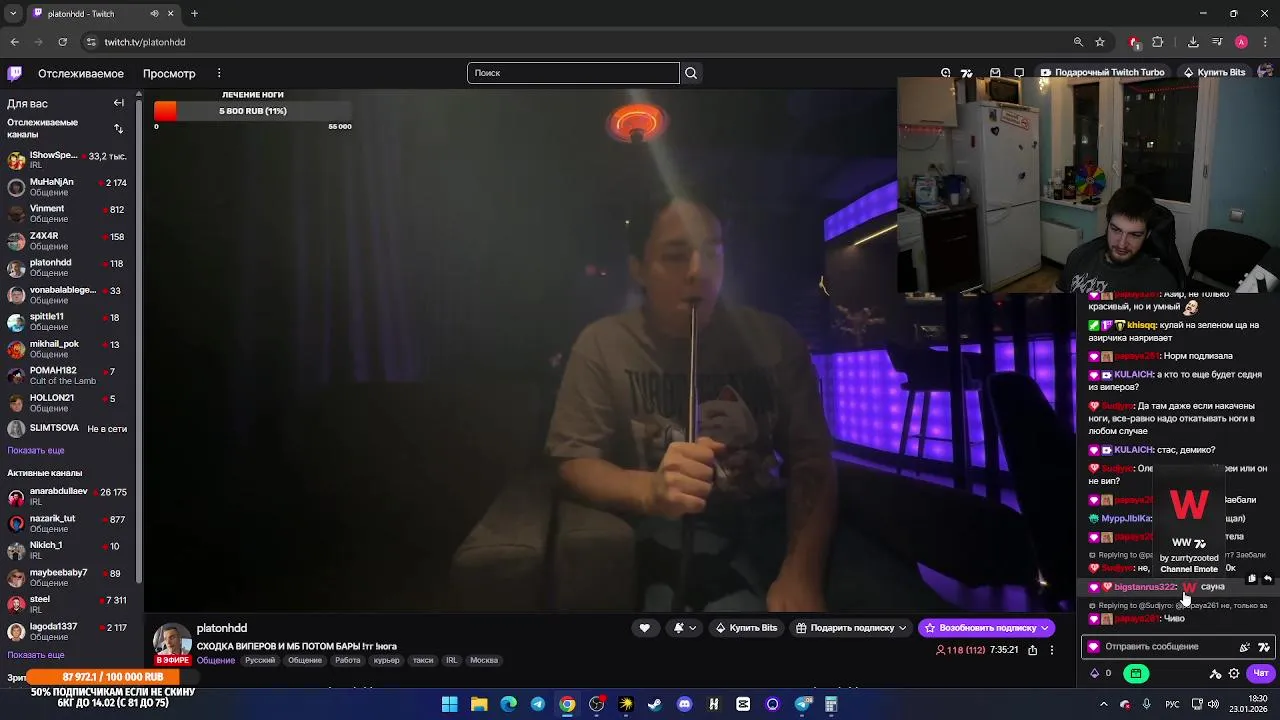This screenshot has width=1280, height=720.
Task: Open Z4X4R channel in sidebar
Action: 68,241
